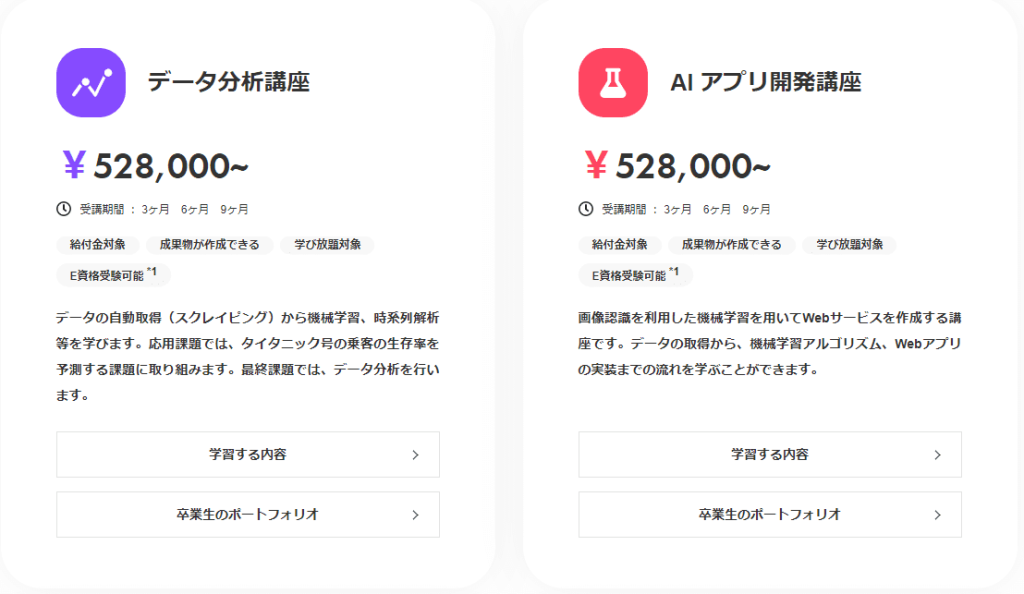Click the clock icon in データ分析講座 card
Viewport: 1024px width, 594px height.
click(x=63, y=209)
